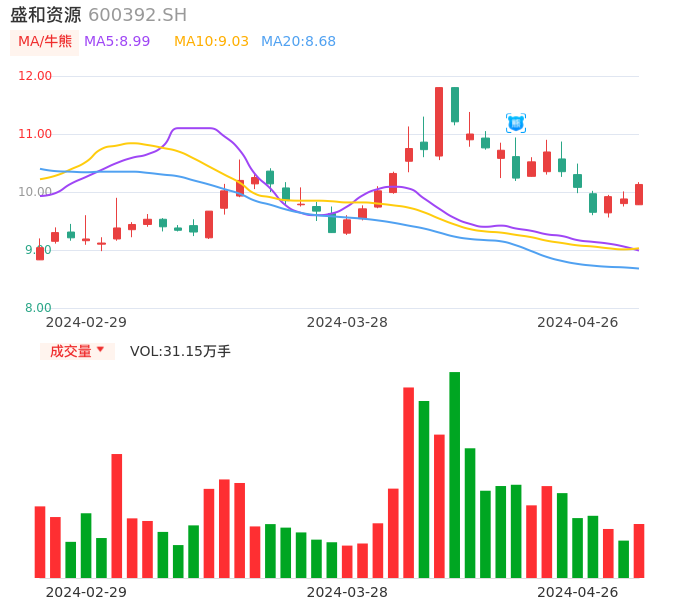Click the 600392.SH stock code
Image resolution: width=686 pixels, height=606 pixels.
137,15
